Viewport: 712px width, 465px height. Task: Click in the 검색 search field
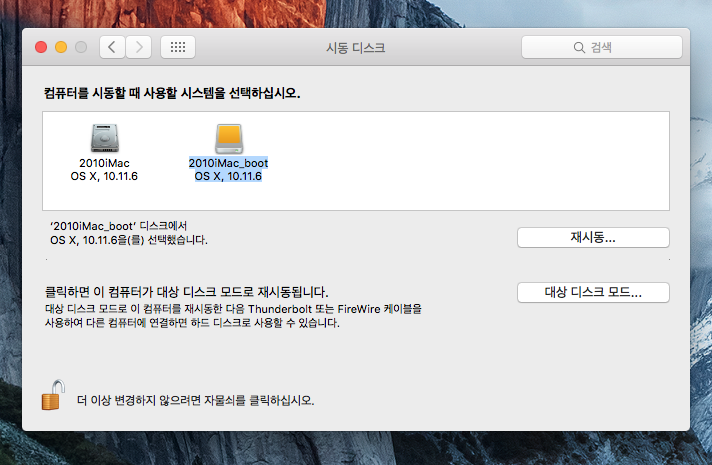[x=602, y=47]
